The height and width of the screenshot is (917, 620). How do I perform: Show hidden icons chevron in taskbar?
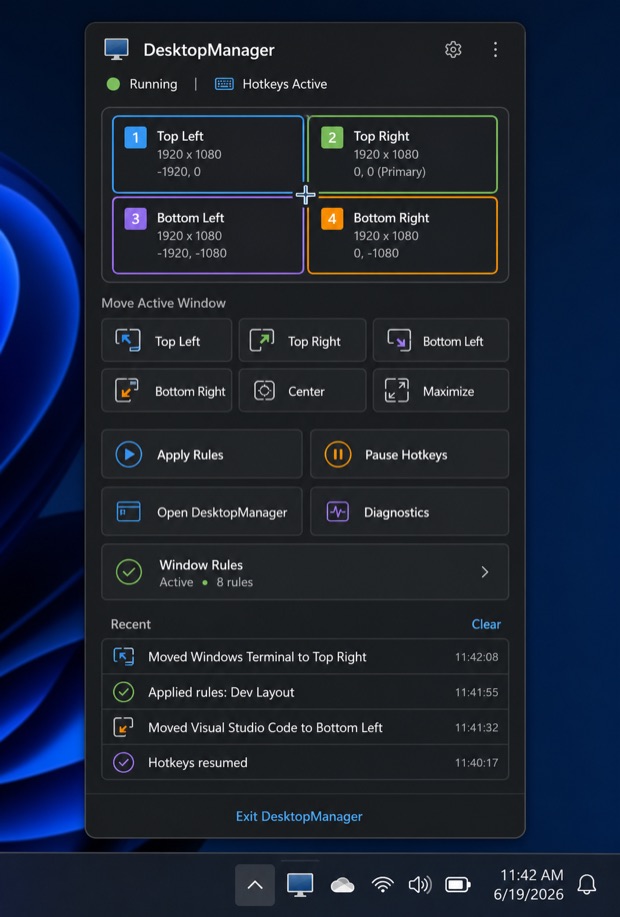click(255, 885)
